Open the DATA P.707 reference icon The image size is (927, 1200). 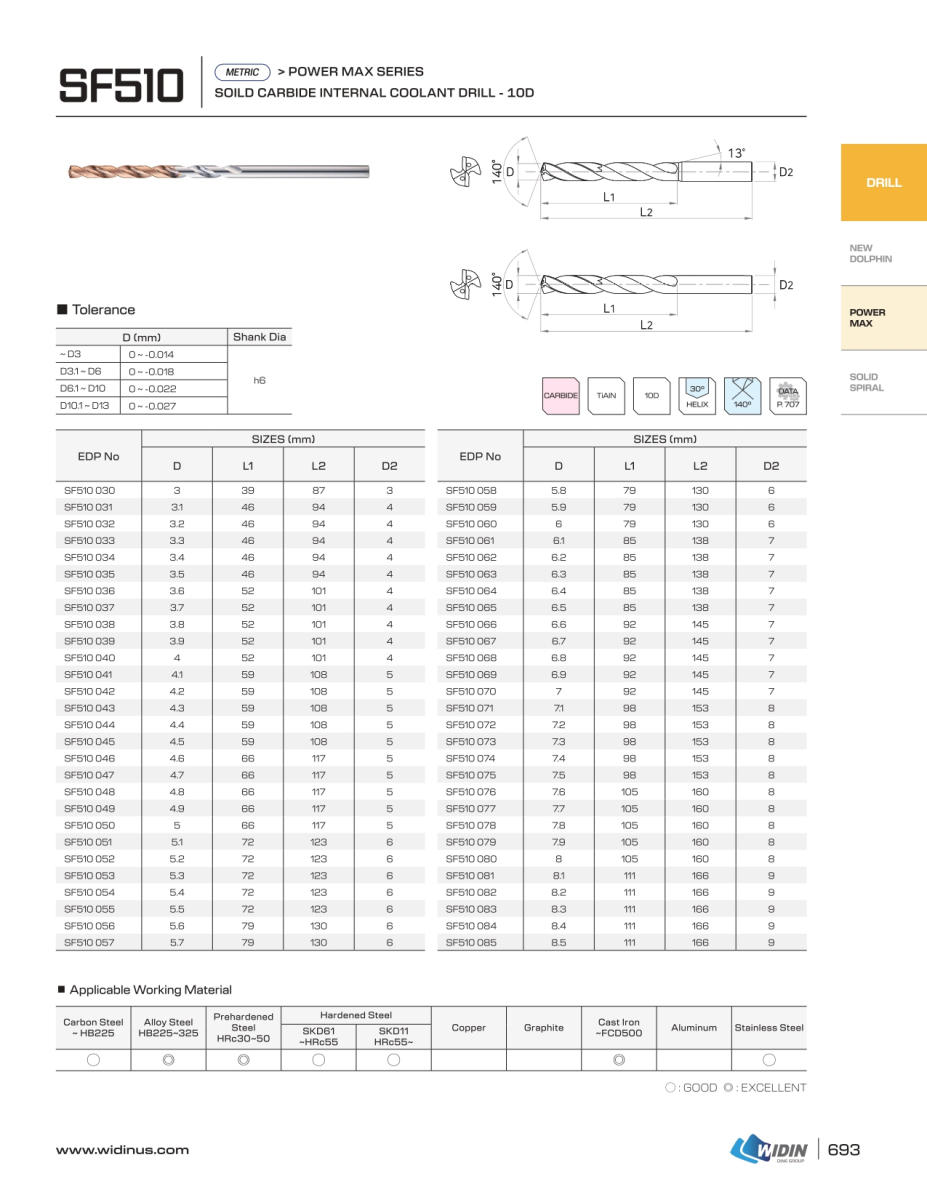pyautogui.click(x=787, y=396)
